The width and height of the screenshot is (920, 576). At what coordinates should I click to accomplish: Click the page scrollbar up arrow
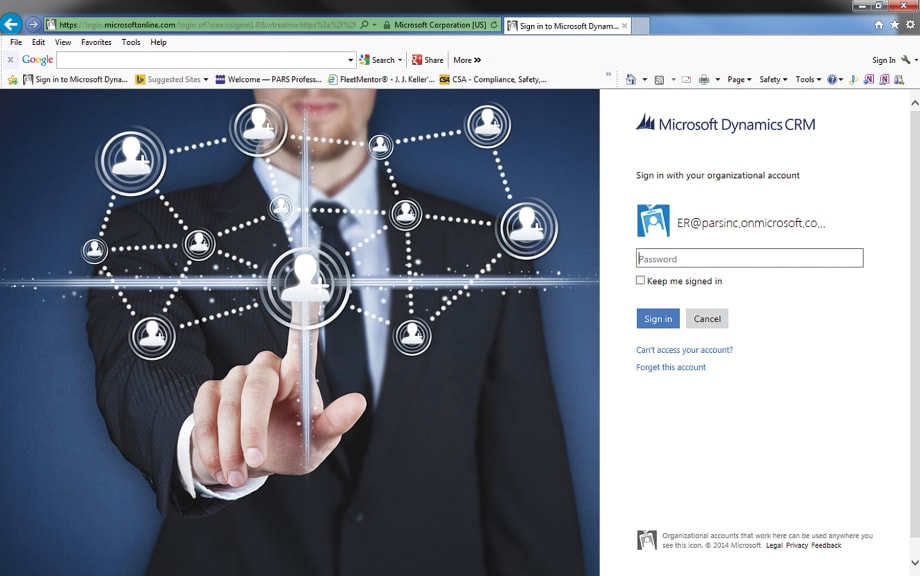tap(915, 103)
